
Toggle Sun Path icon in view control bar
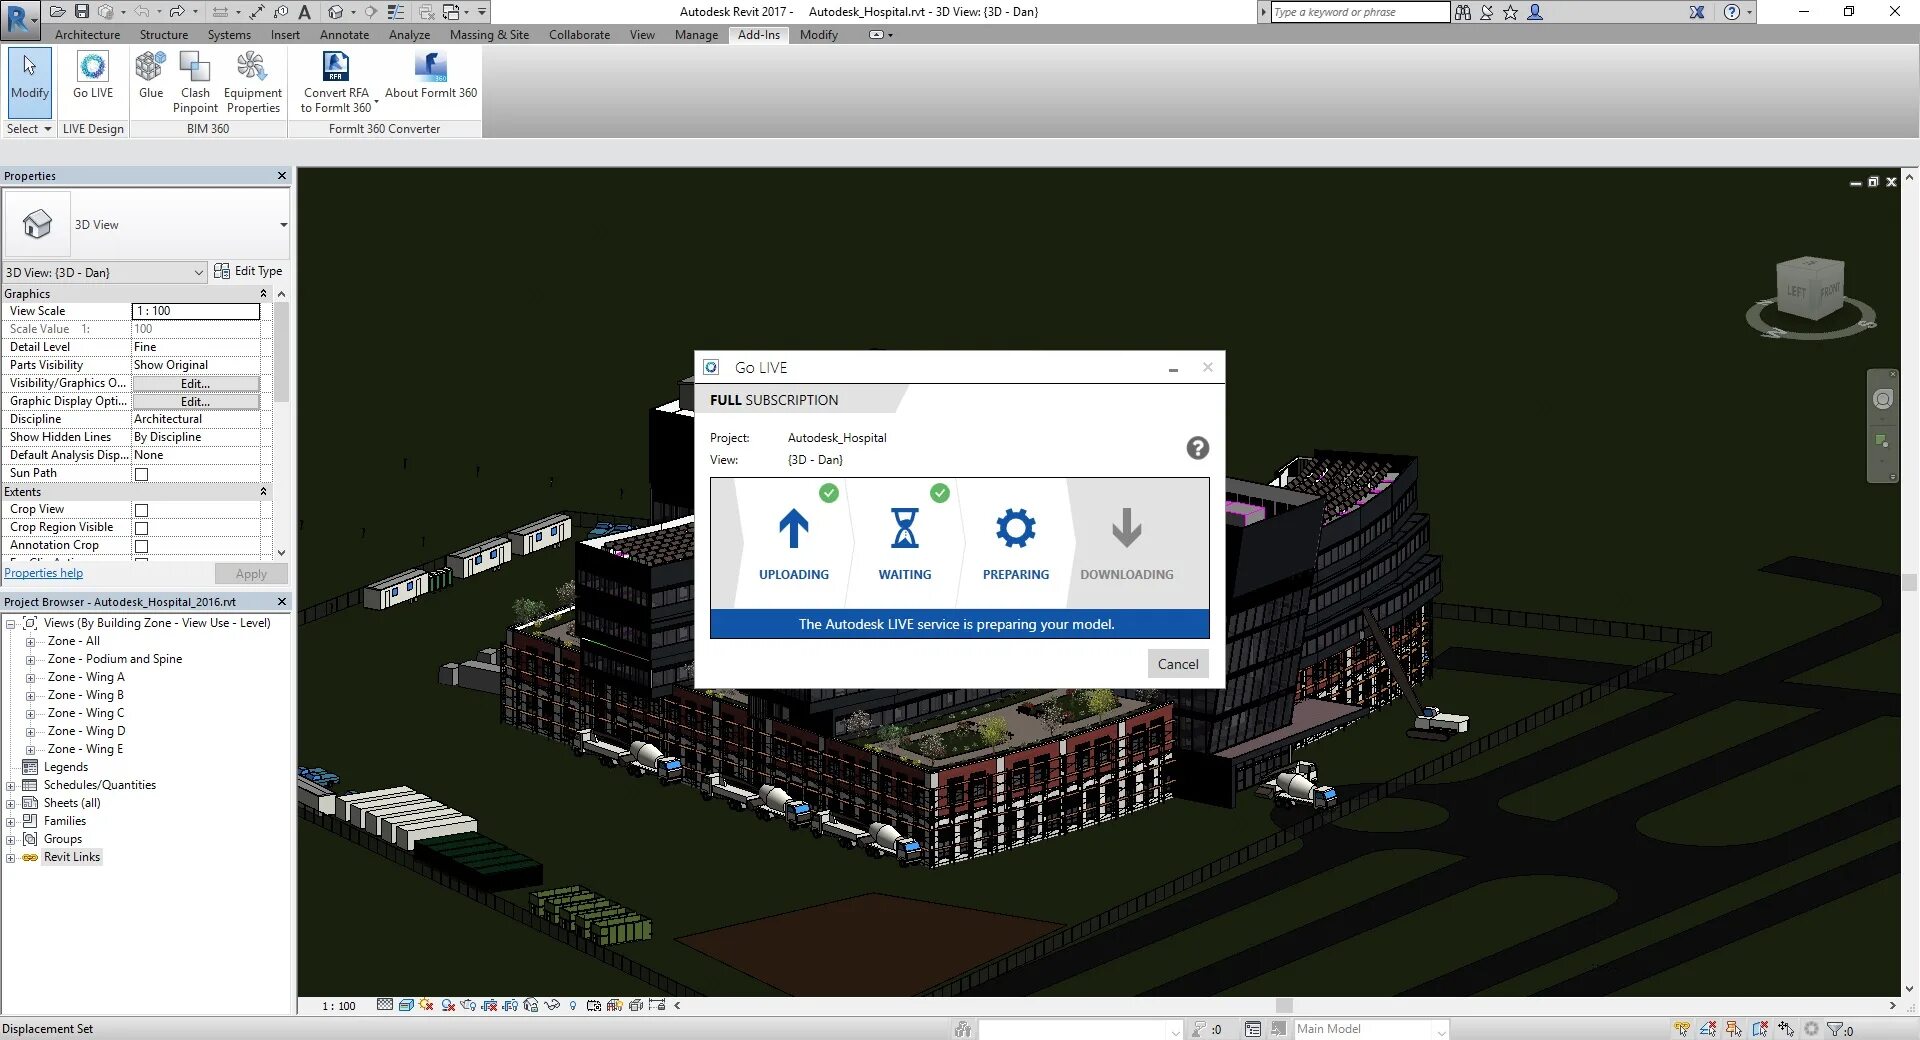click(x=427, y=1006)
